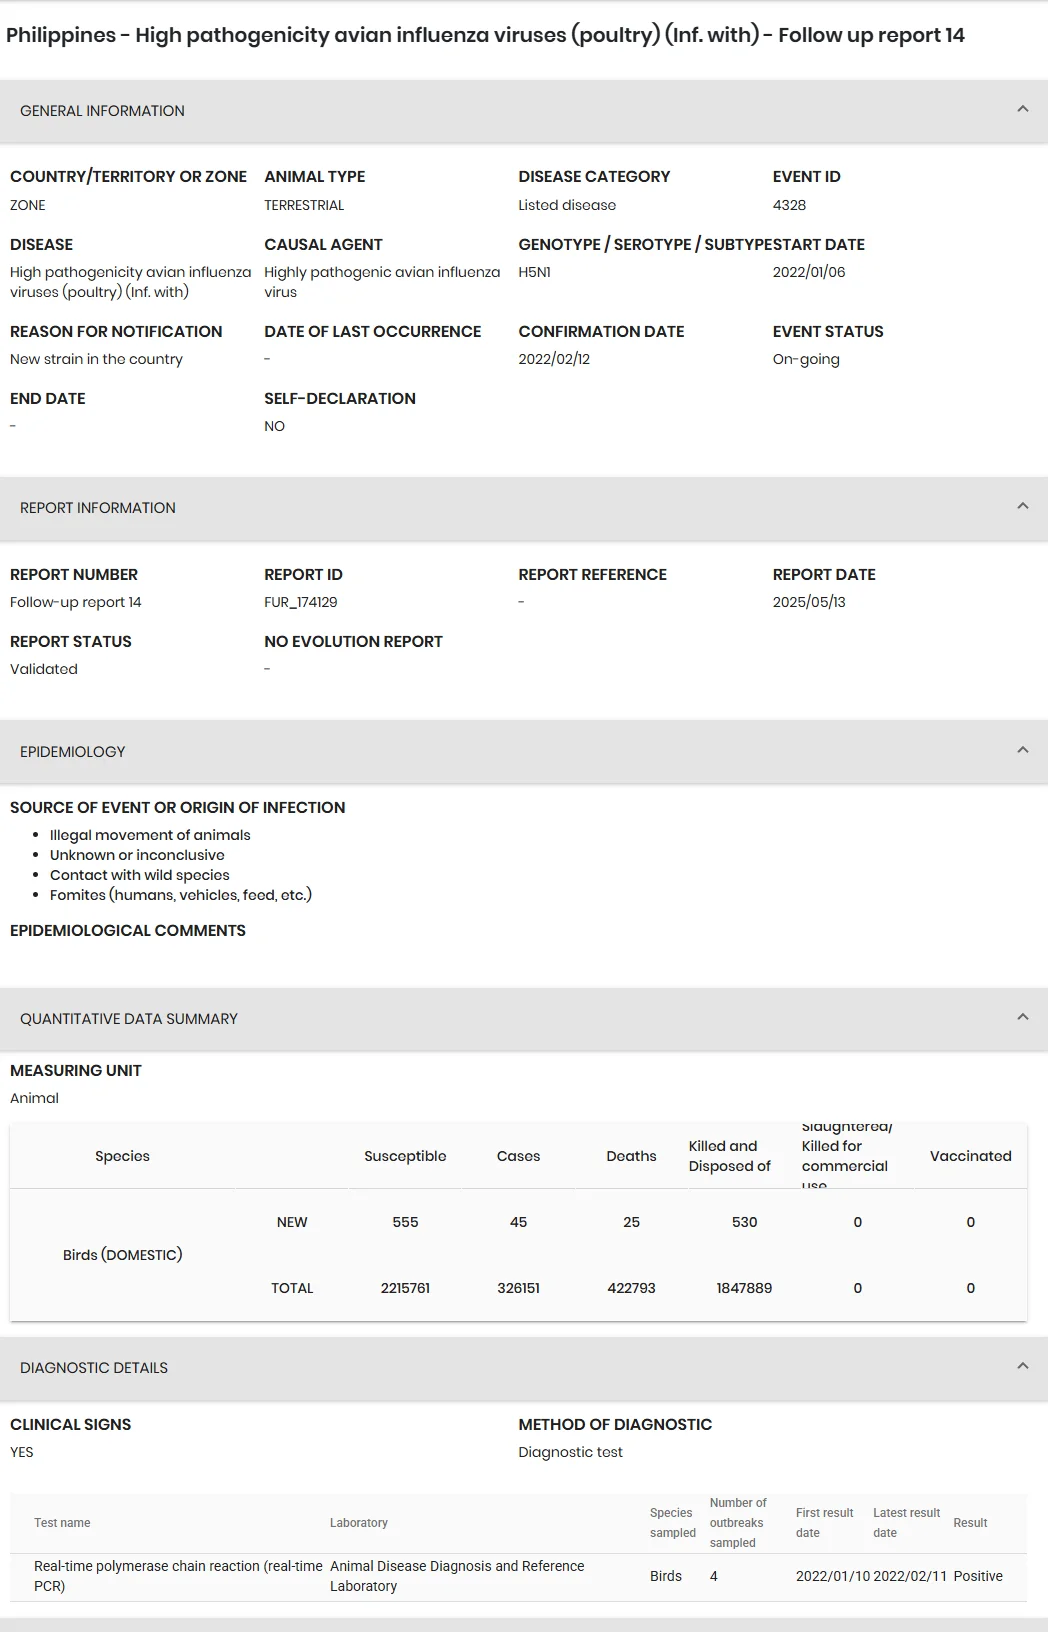Screen dimensions: 1048x1632
Task: Click the Cases column header
Action: (x=518, y=1156)
